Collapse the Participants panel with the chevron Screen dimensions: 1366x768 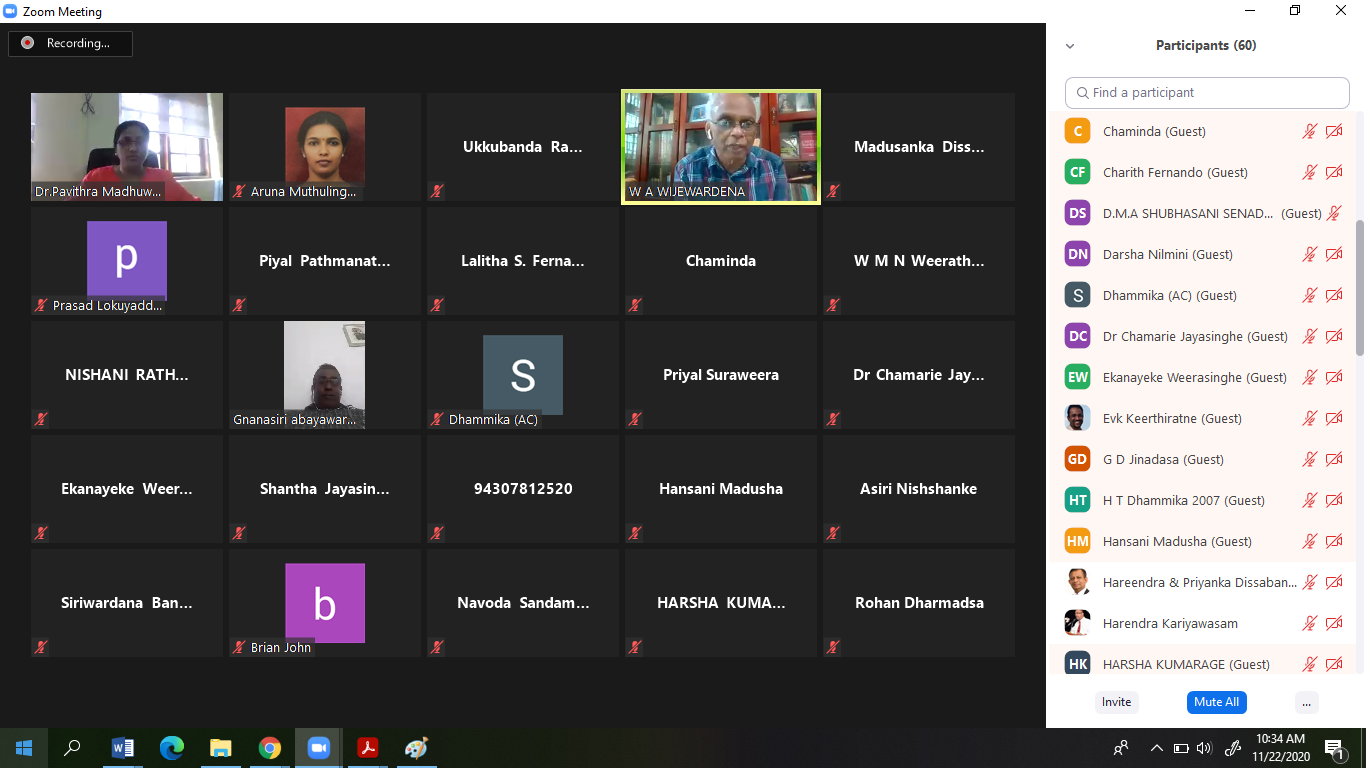(1070, 46)
